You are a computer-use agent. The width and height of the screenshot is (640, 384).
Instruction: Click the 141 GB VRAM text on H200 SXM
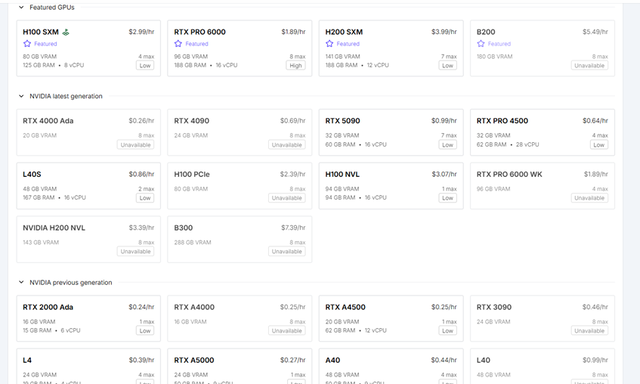[342, 57]
